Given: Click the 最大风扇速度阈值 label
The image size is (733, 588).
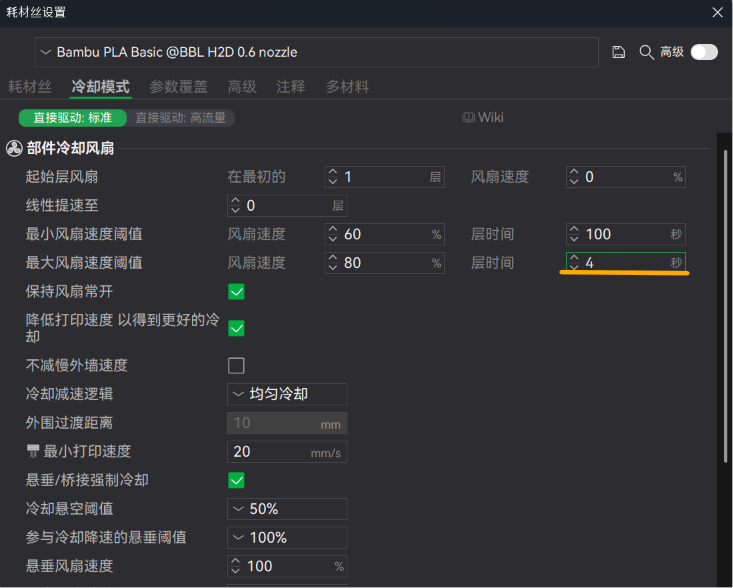Looking at the screenshot, I should pos(84,262).
